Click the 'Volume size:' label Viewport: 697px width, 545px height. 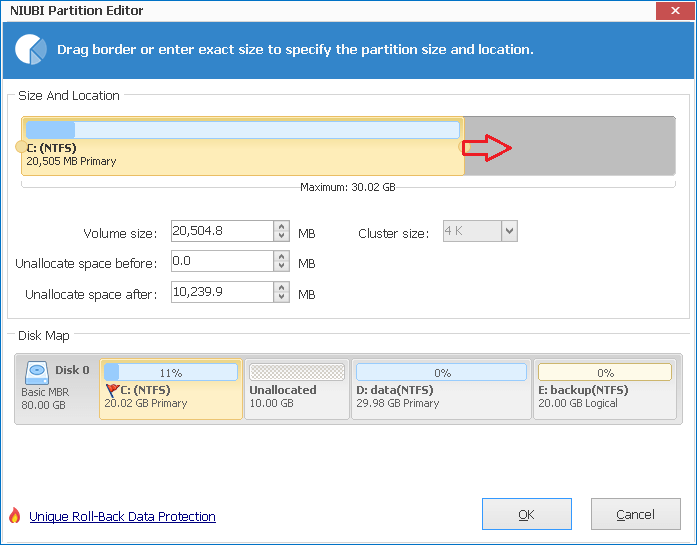pos(120,234)
